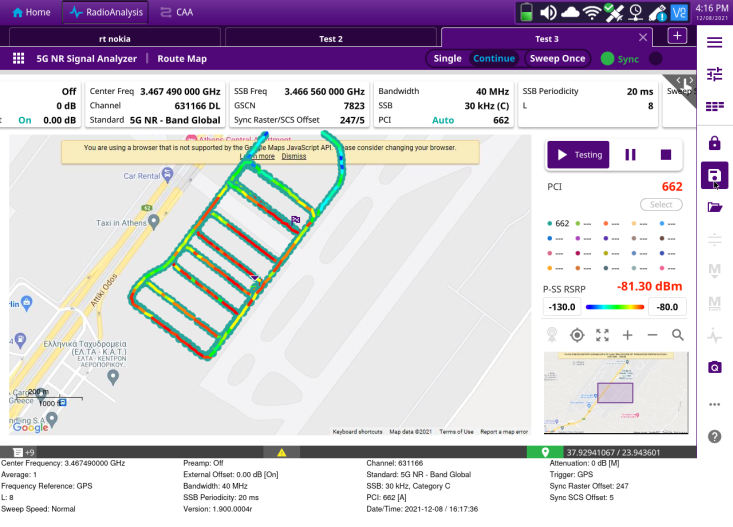
Task: Open the SSB Periodicity 20 ms setting
Action: (588, 91)
